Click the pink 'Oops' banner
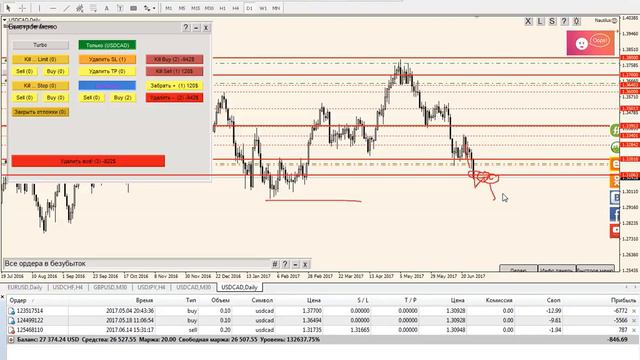The width and height of the screenshot is (640, 360). tap(590, 42)
